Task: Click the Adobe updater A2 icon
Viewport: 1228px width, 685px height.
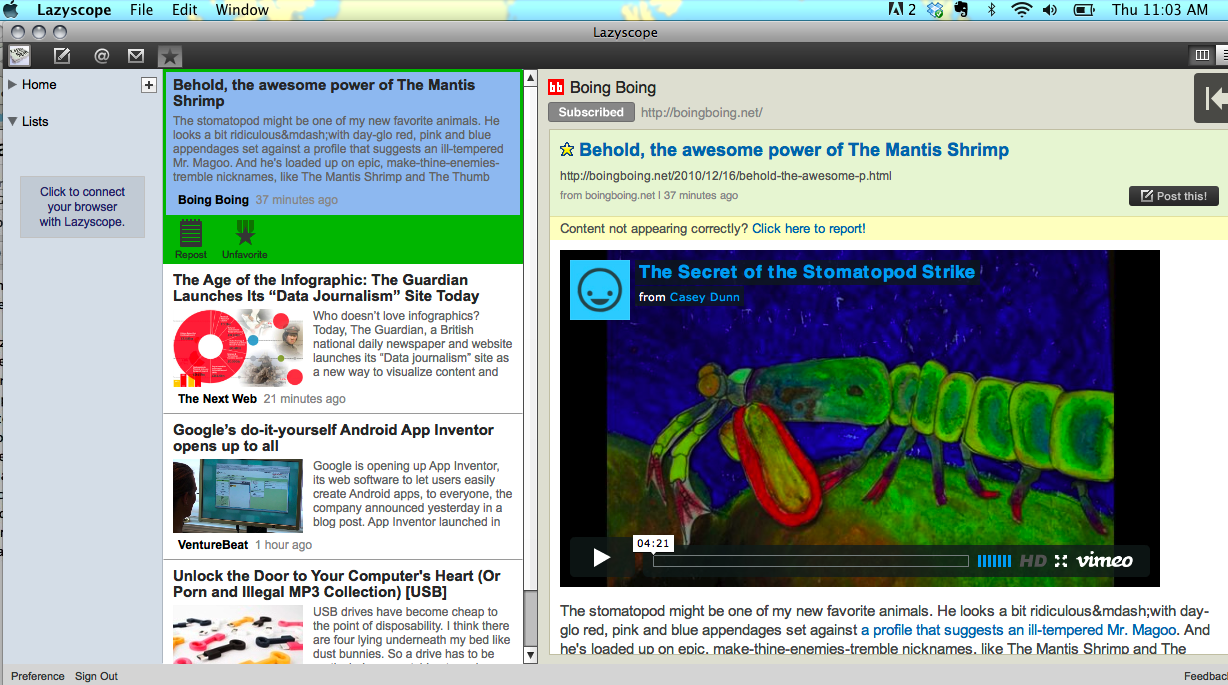Action: (x=902, y=10)
